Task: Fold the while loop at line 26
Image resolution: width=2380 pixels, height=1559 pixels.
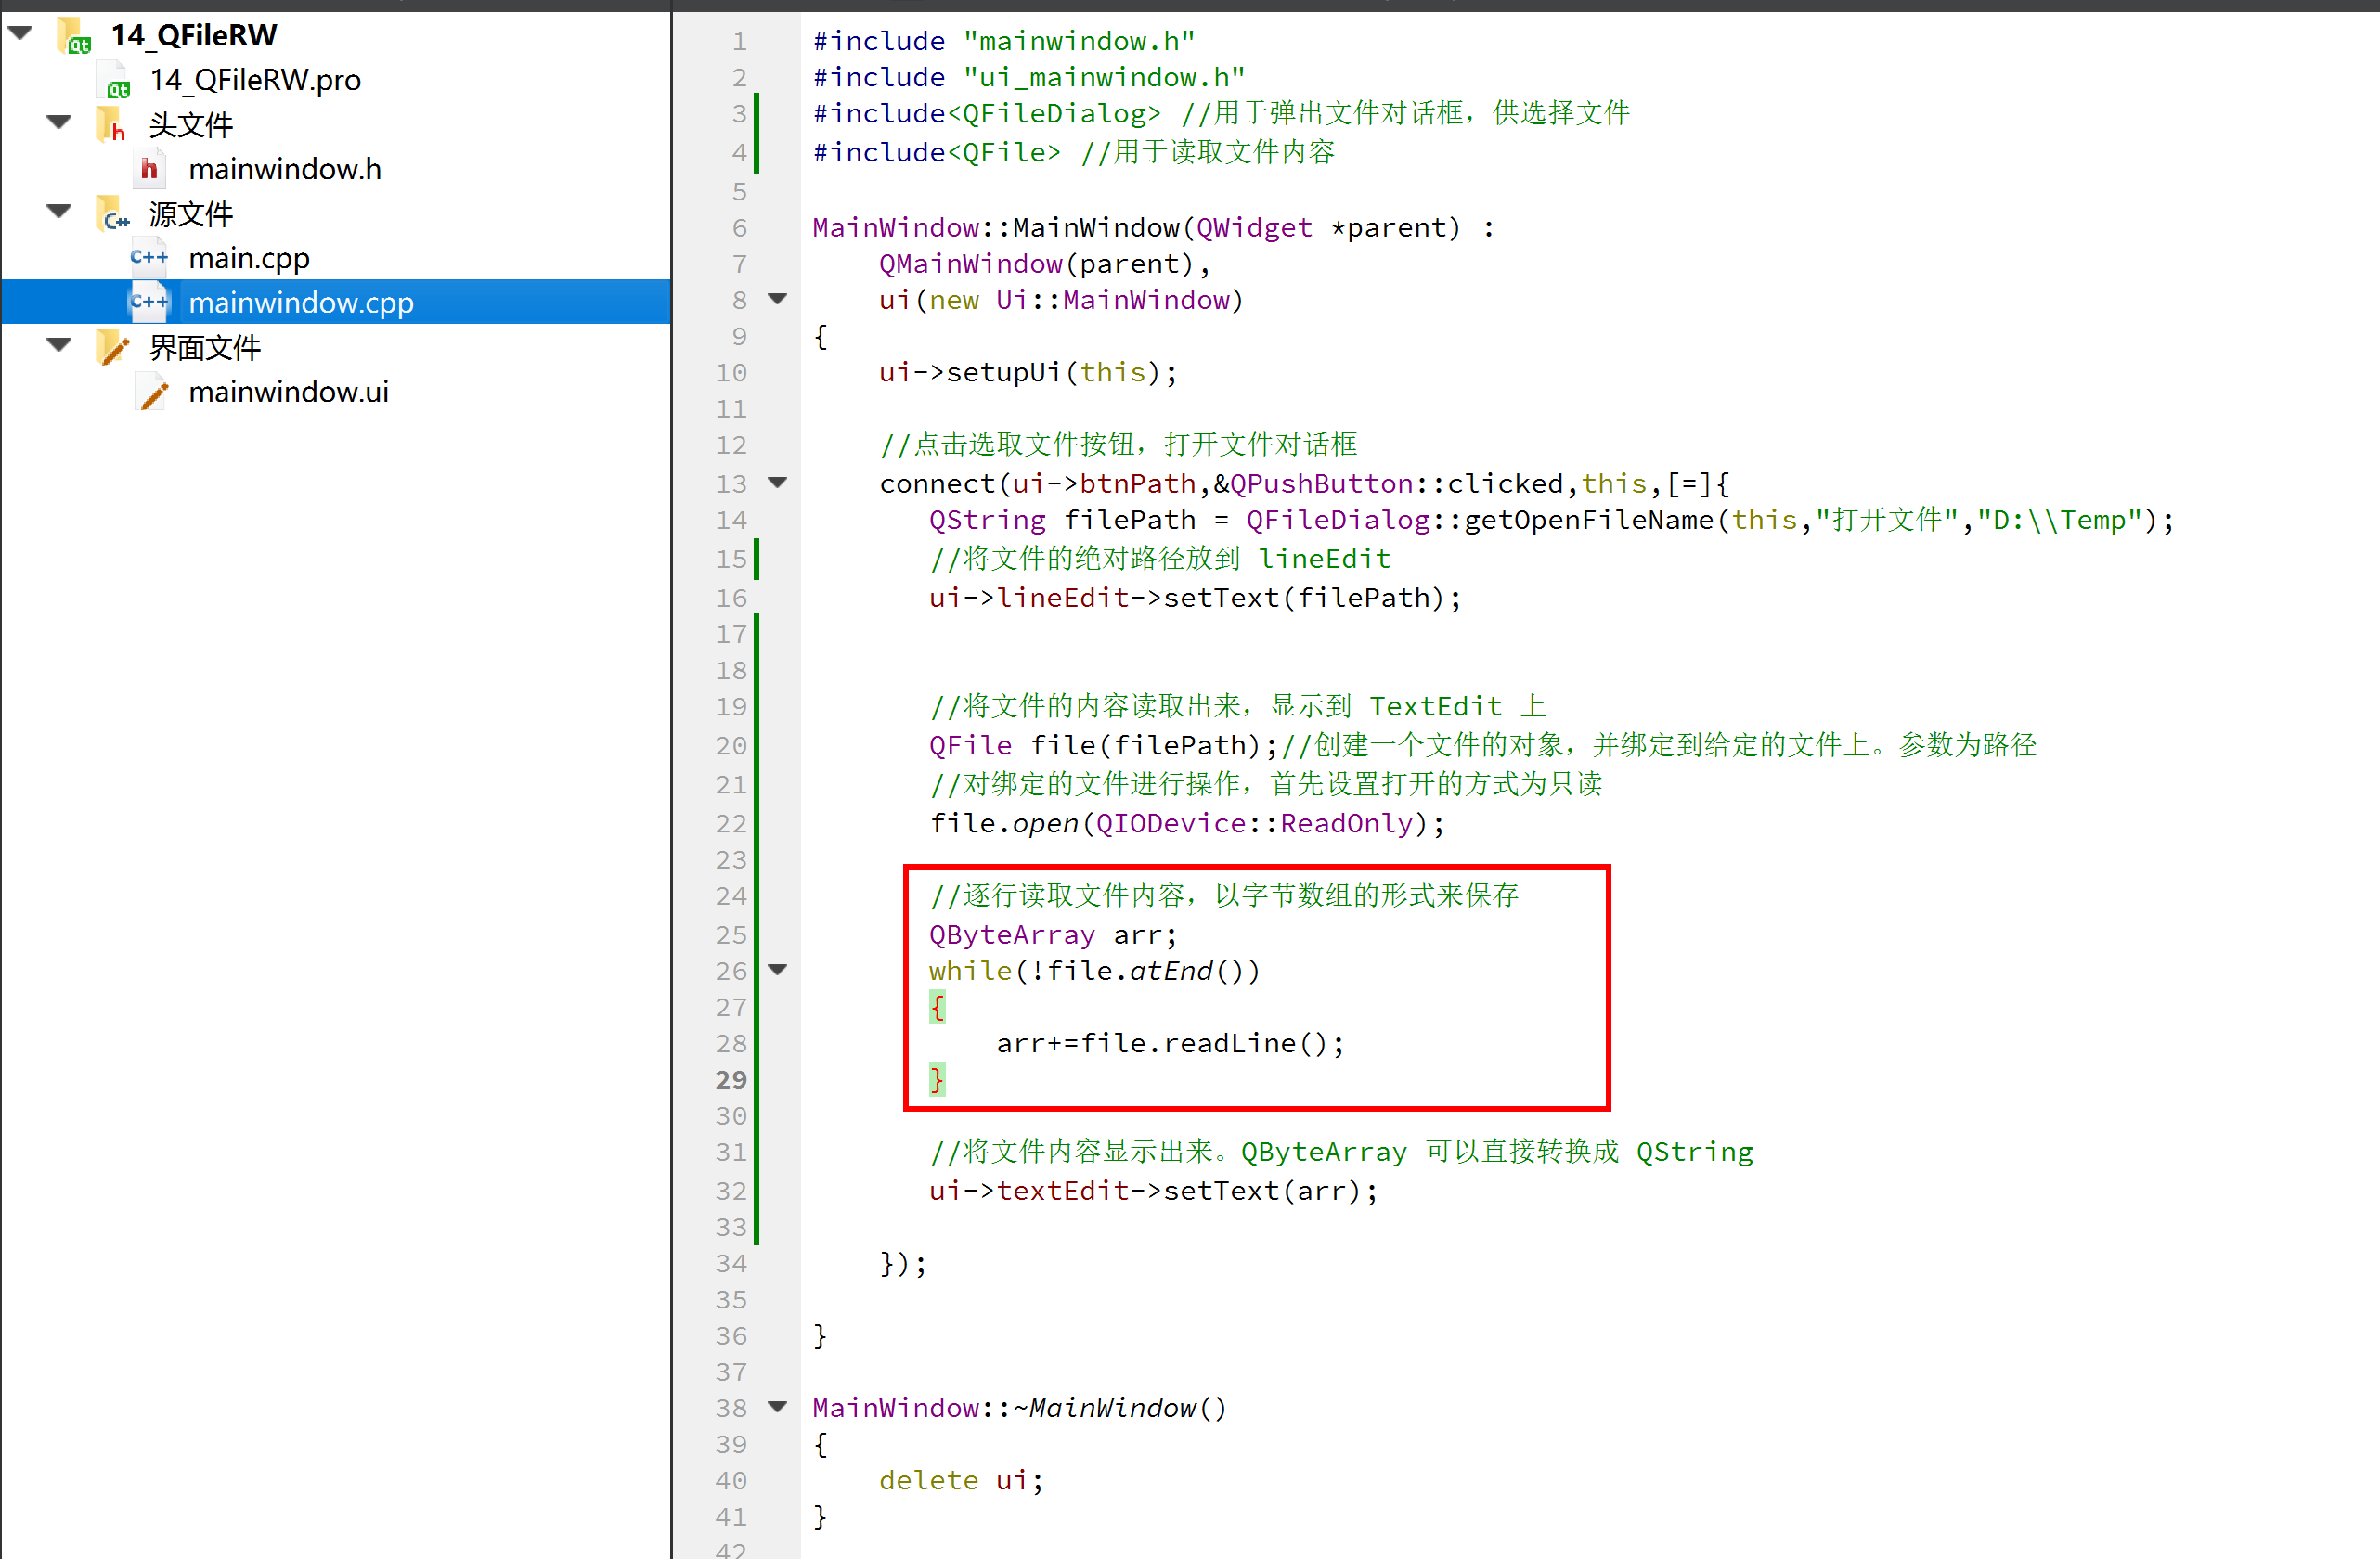Action: click(777, 970)
